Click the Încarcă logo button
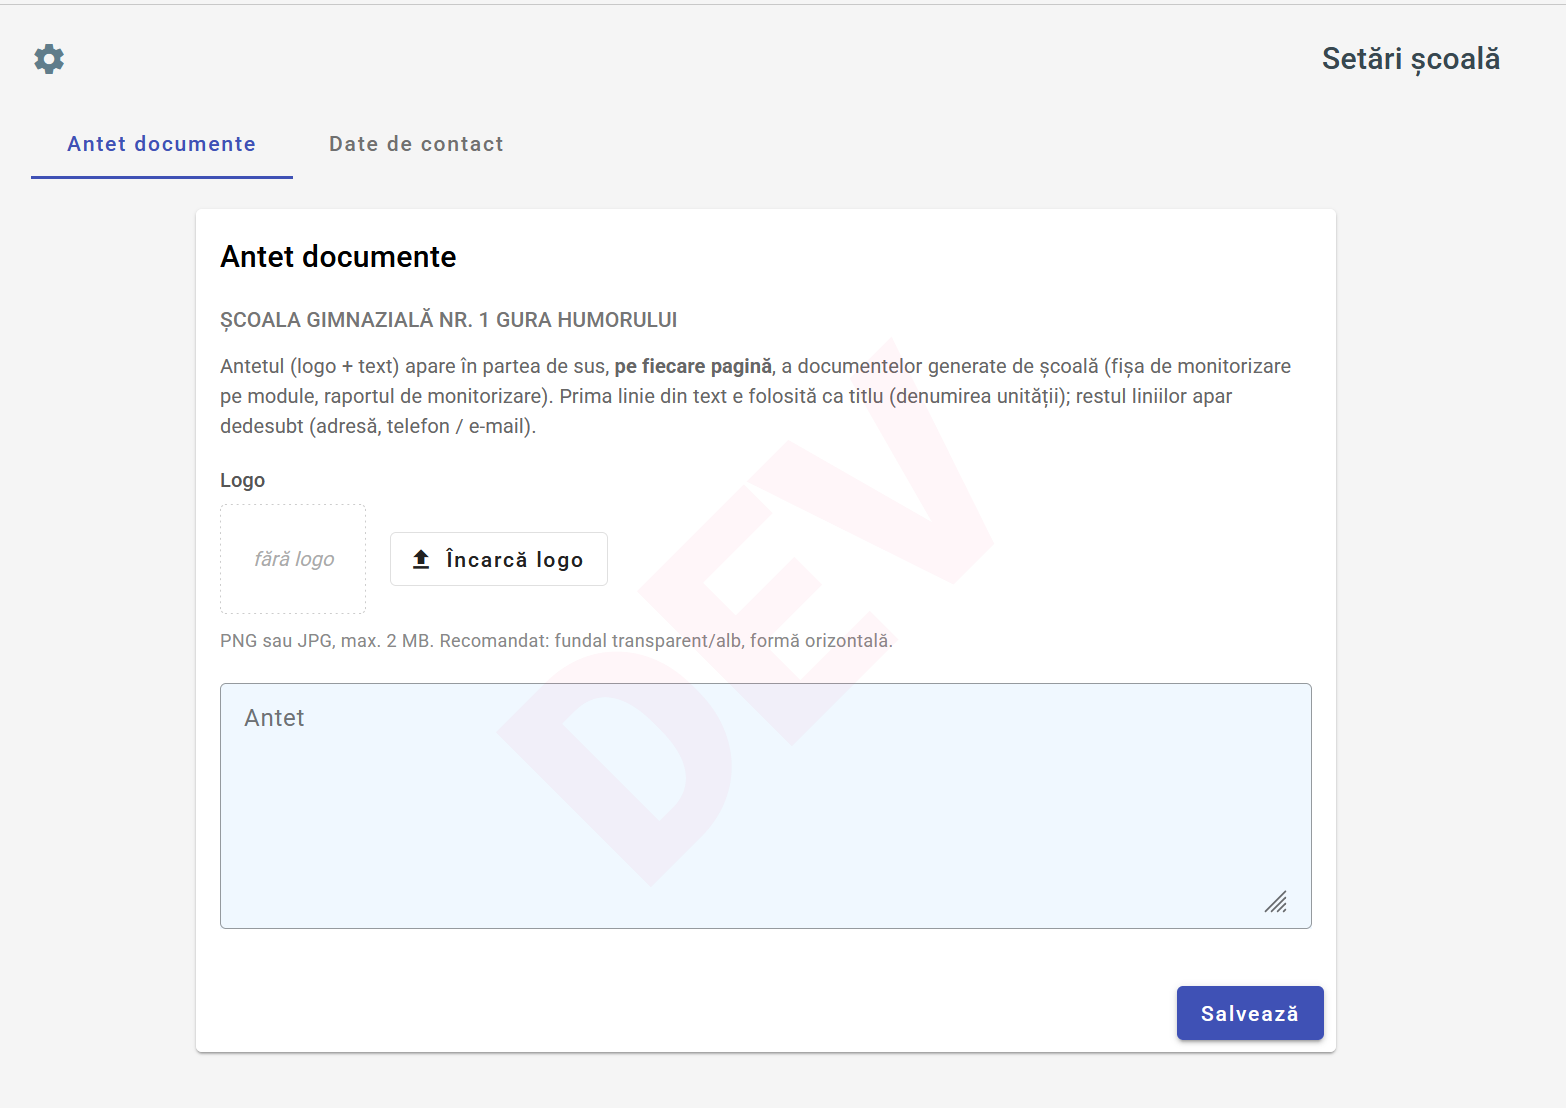1566x1108 pixels. click(x=499, y=559)
